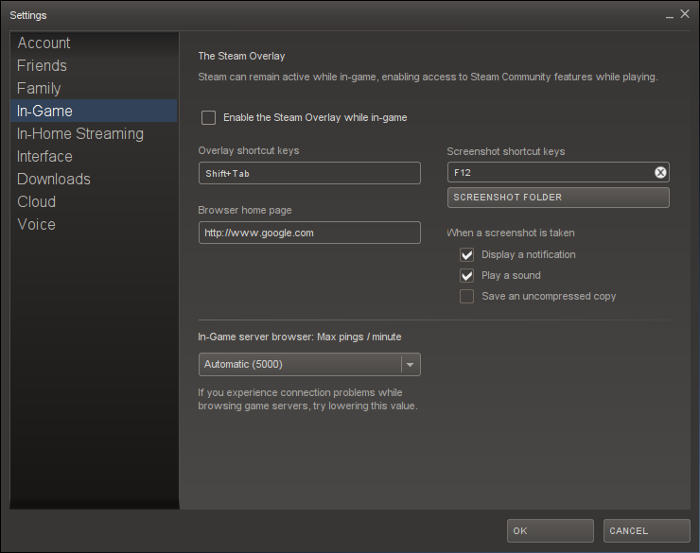Uncheck Play a sound

[467, 275]
